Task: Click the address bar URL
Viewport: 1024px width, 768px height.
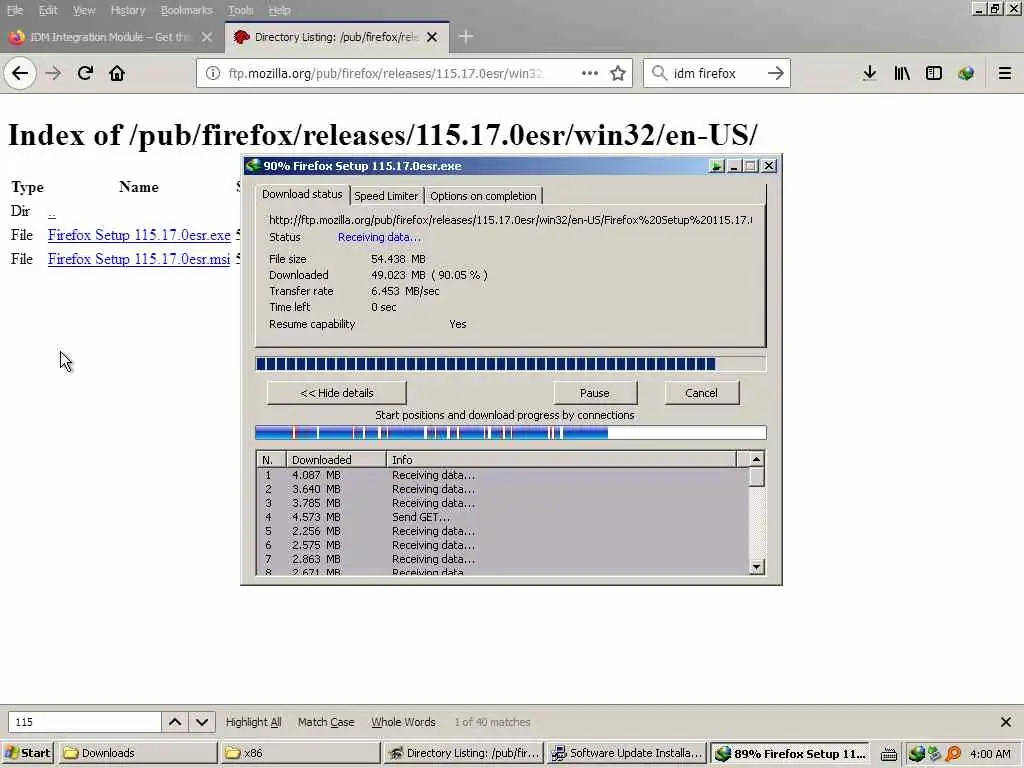Action: [x=385, y=73]
